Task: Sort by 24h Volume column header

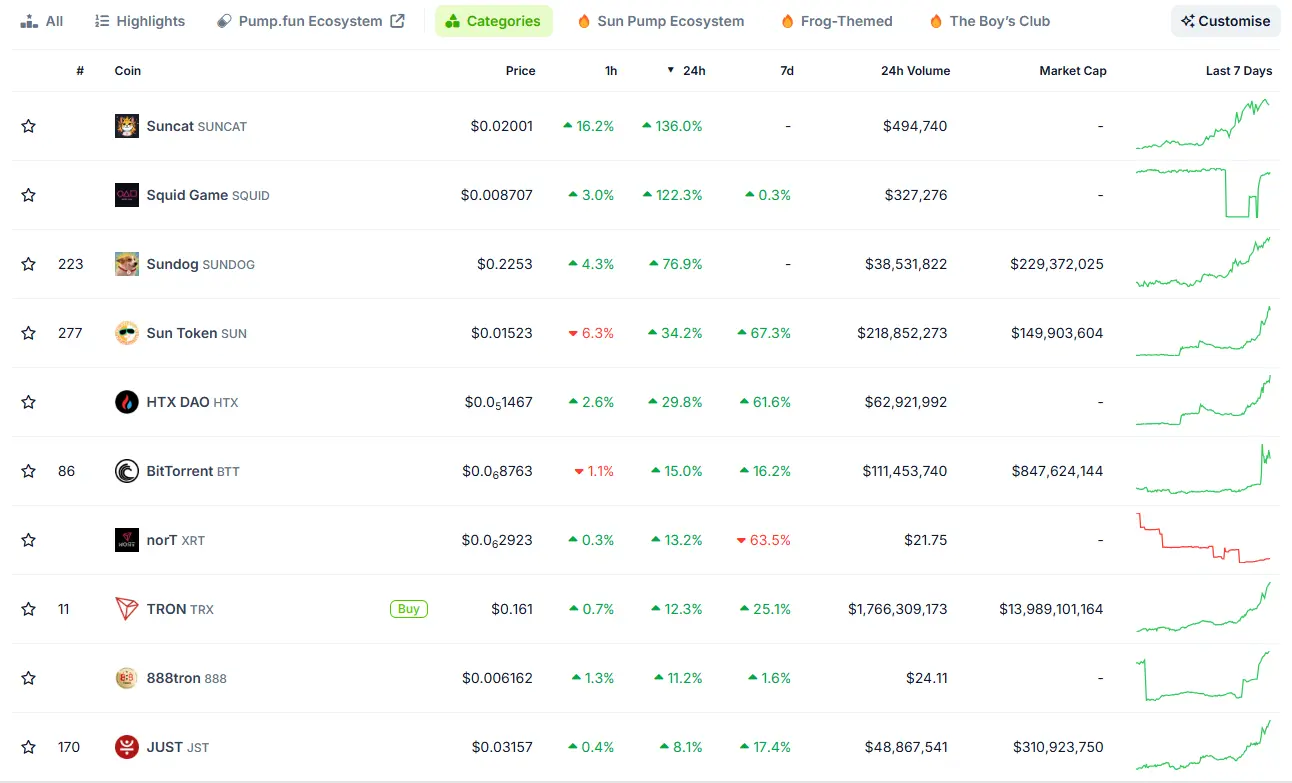Action: coord(915,71)
